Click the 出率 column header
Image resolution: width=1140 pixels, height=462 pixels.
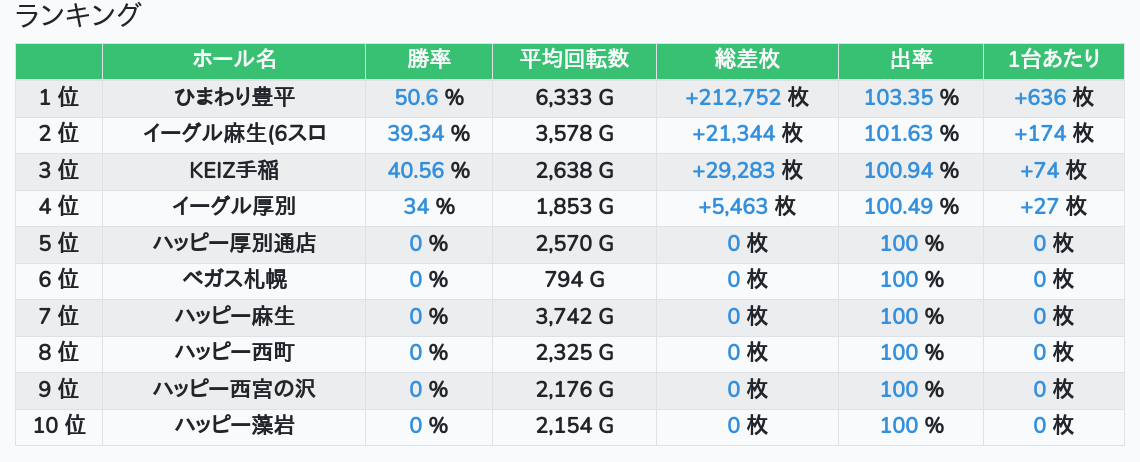click(x=911, y=60)
